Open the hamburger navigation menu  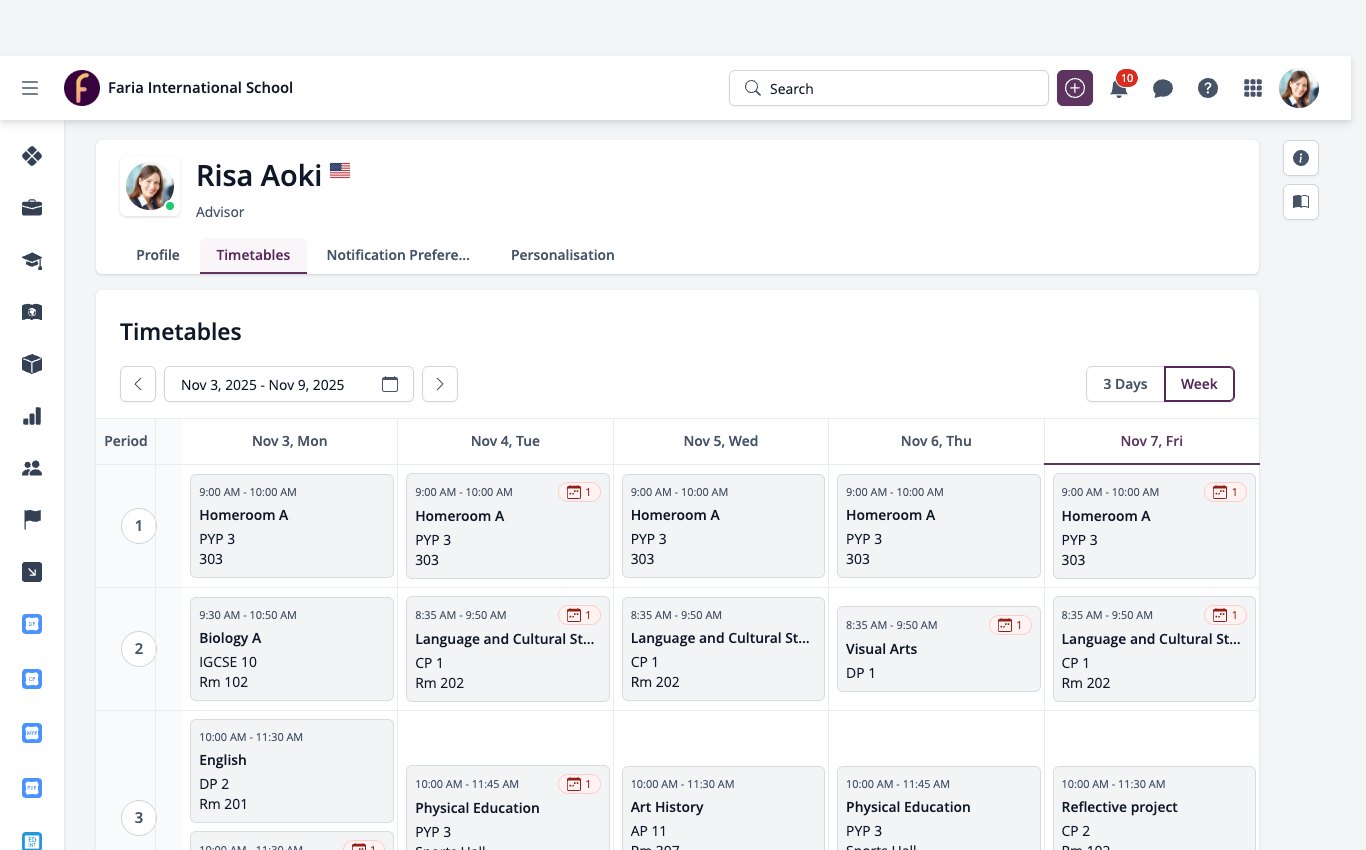click(30, 88)
